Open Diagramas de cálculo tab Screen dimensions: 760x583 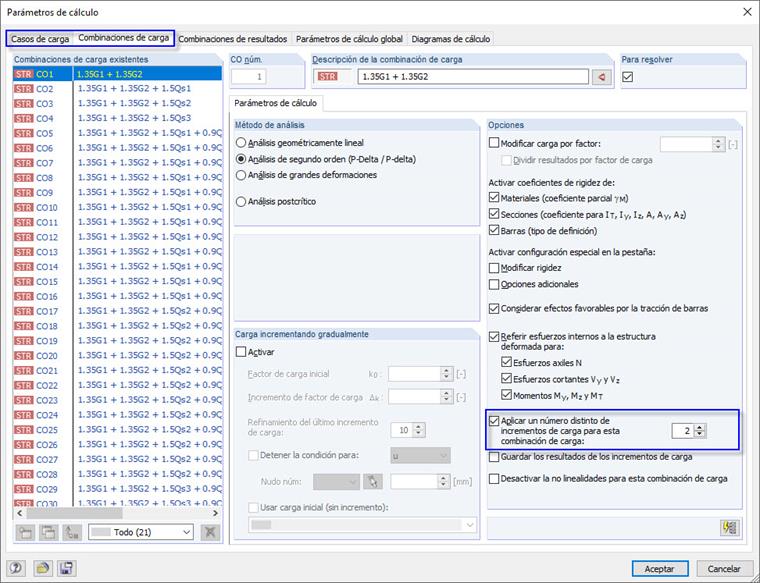tap(451, 39)
